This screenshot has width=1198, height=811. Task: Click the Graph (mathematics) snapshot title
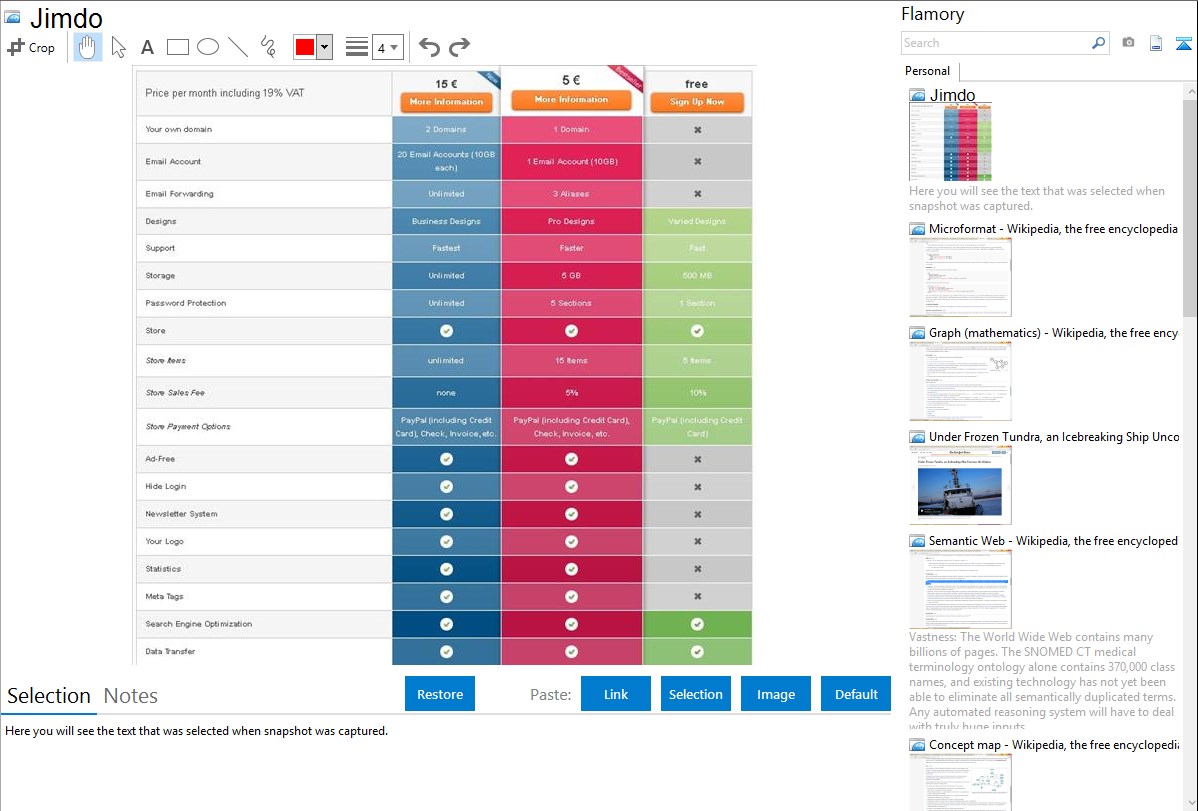[x=1053, y=333]
